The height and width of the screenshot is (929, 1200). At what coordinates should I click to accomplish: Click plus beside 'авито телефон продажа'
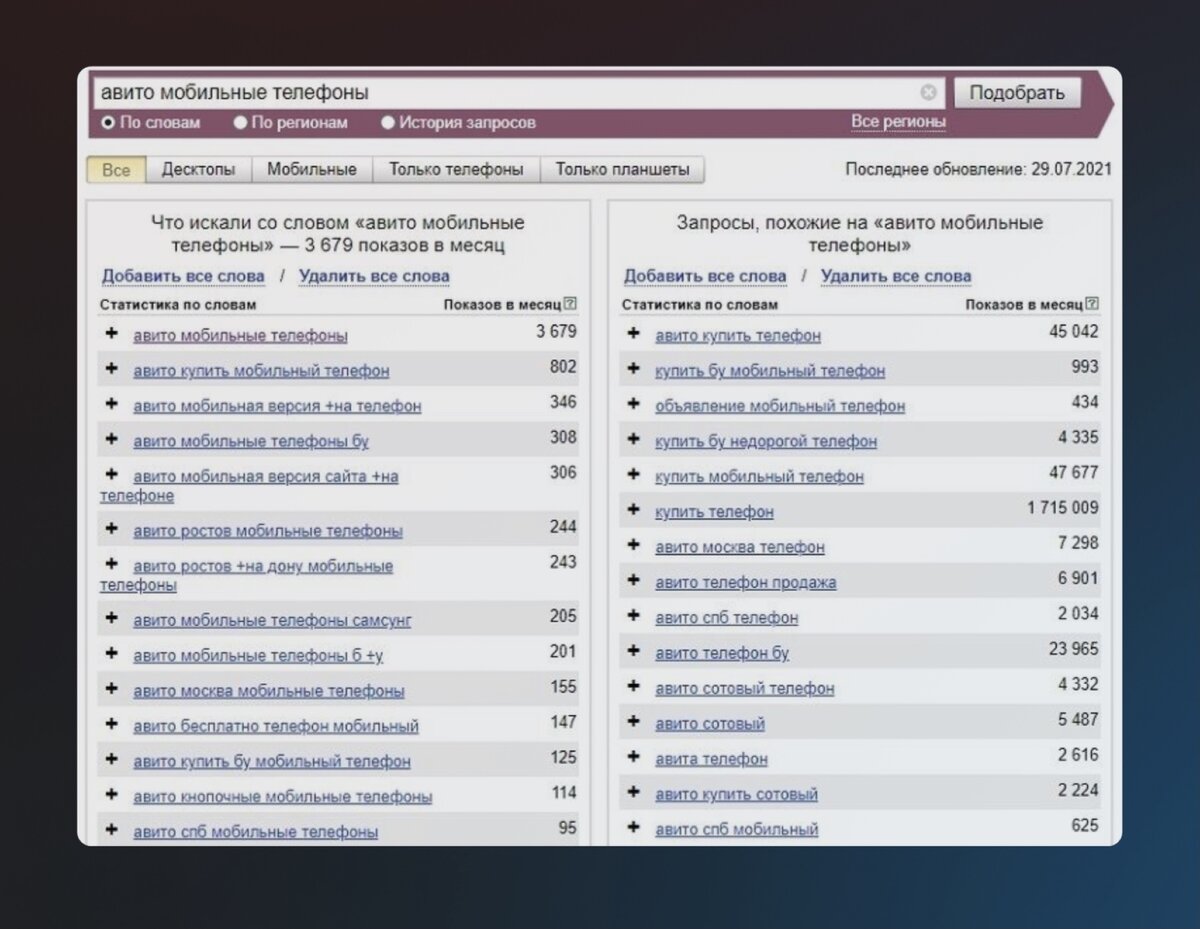[633, 580]
